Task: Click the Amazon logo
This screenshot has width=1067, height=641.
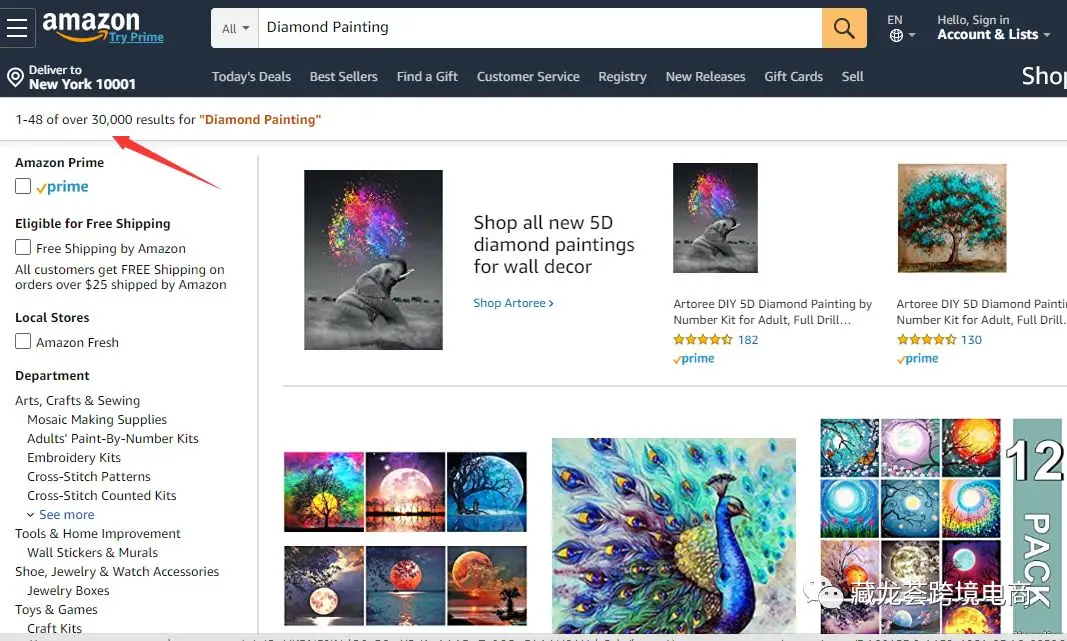Action: [91, 24]
